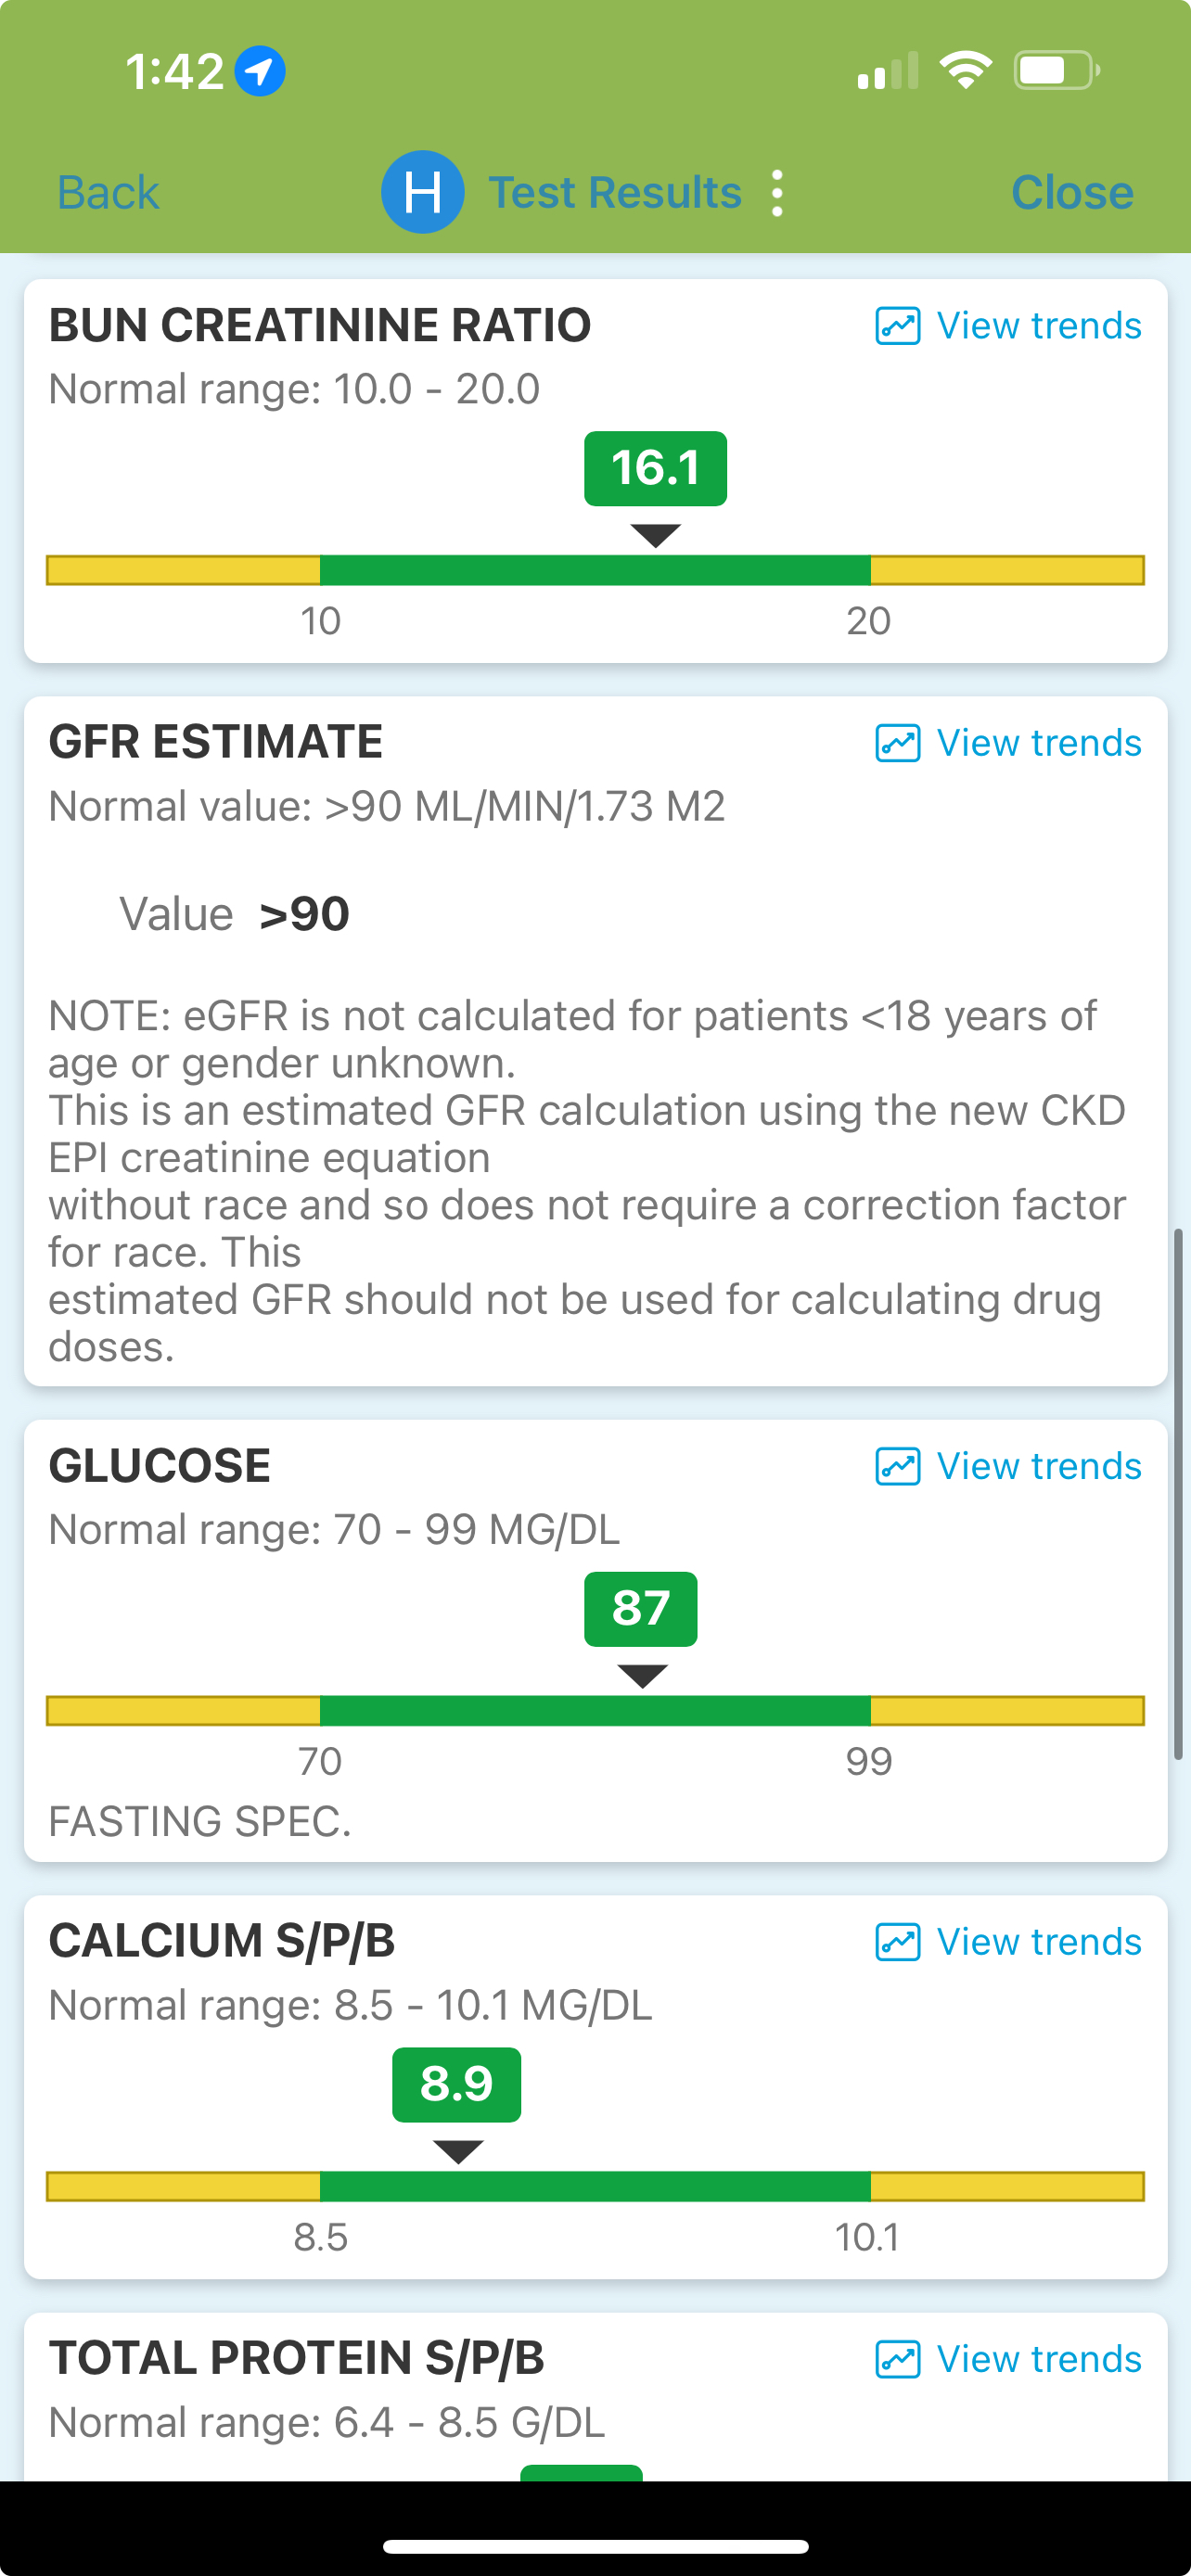
Task: Tap the 87 glucose value marker
Action: (640, 1608)
